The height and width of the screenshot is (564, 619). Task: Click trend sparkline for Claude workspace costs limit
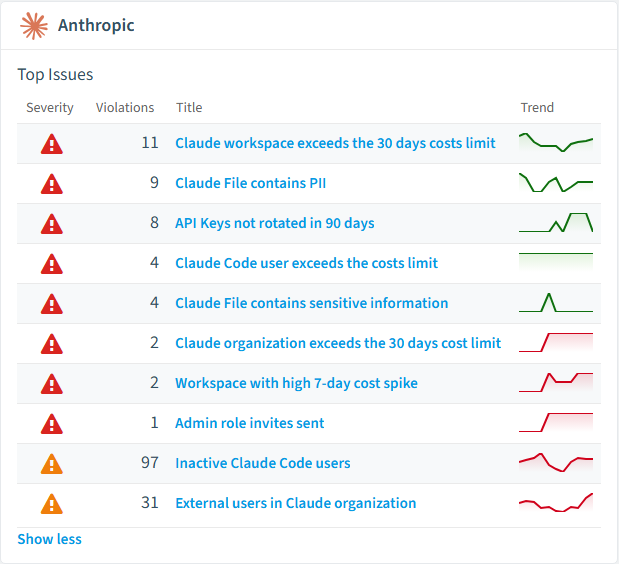click(x=556, y=143)
